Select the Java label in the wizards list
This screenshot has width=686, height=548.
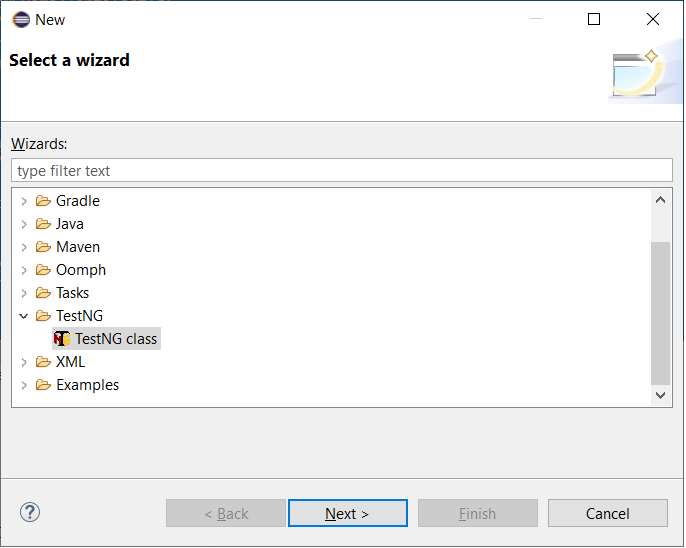click(x=70, y=224)
